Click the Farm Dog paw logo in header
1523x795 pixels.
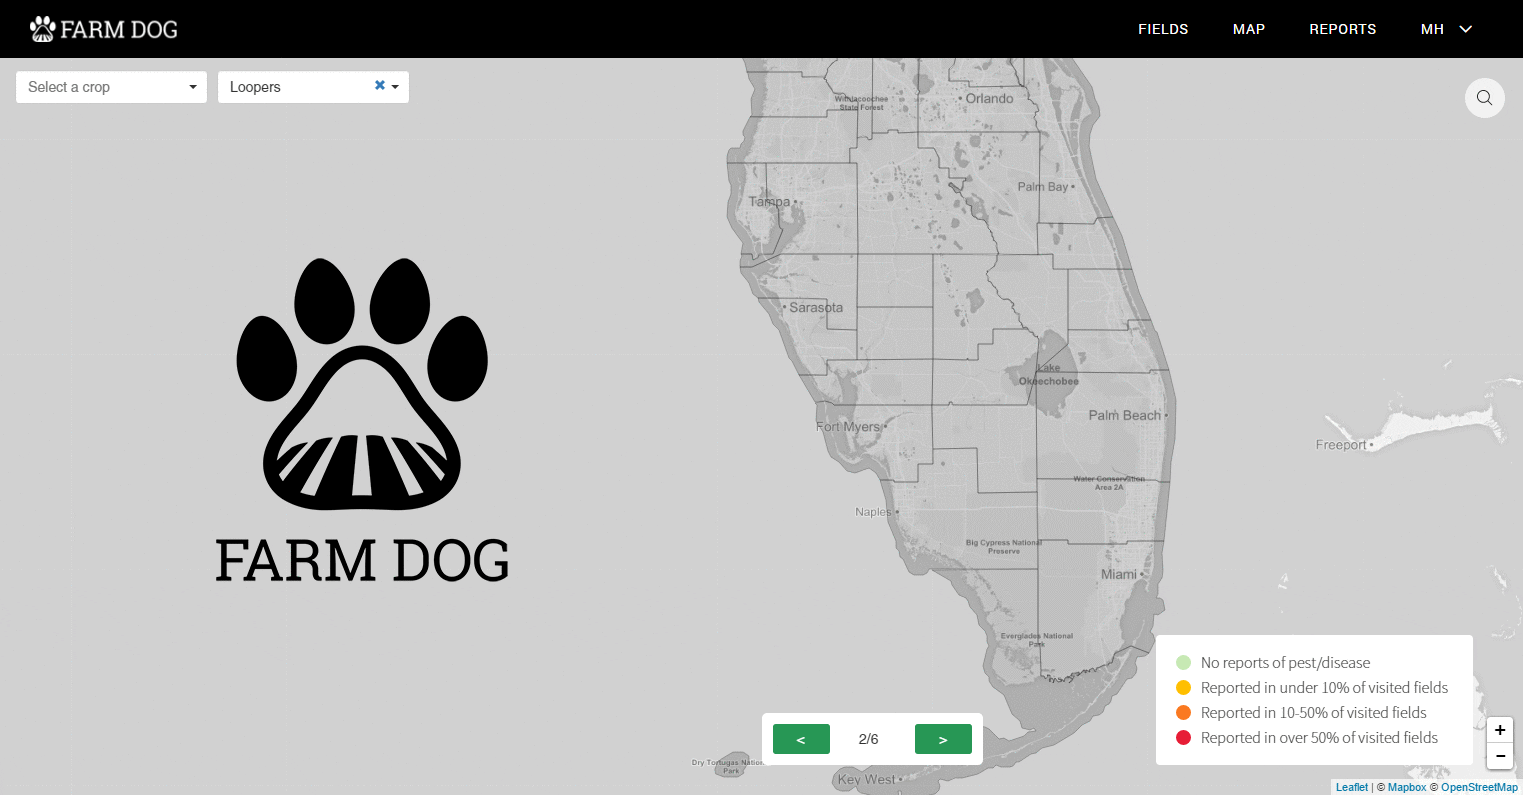pos(42,29)
